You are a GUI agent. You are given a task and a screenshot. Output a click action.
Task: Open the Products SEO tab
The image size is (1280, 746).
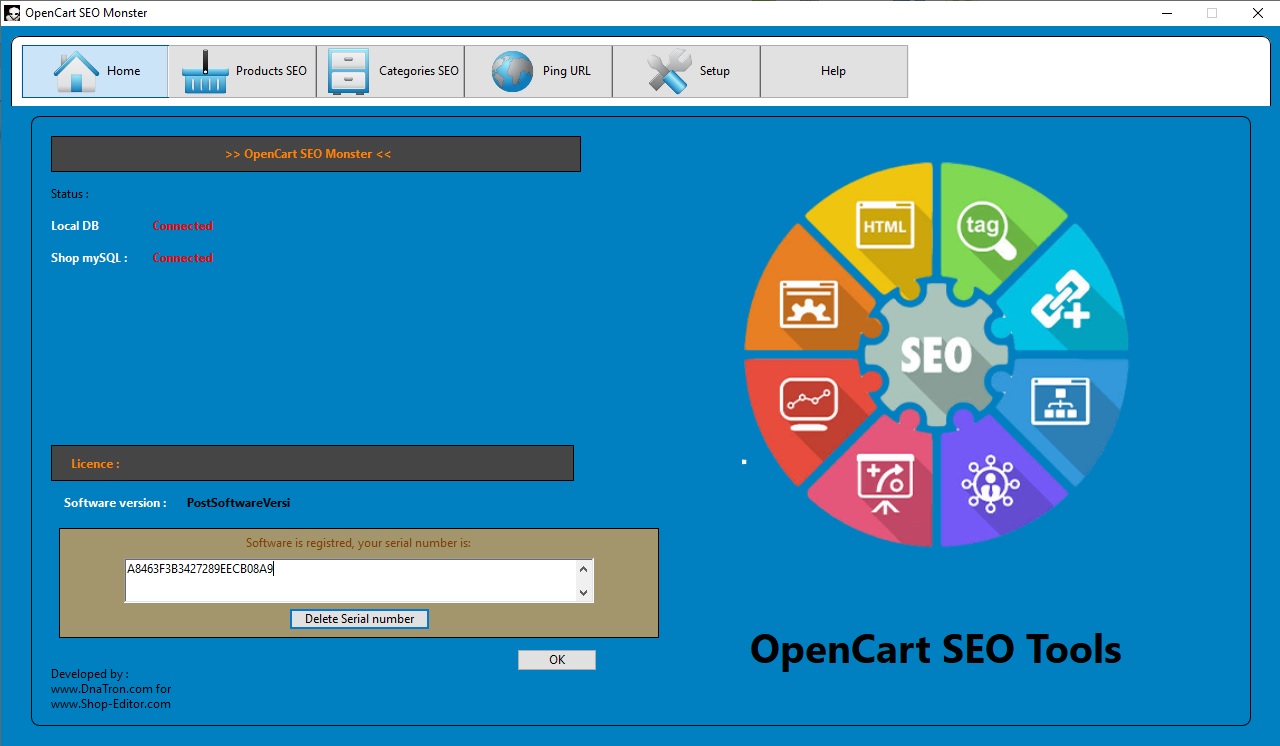coord(242,71)
